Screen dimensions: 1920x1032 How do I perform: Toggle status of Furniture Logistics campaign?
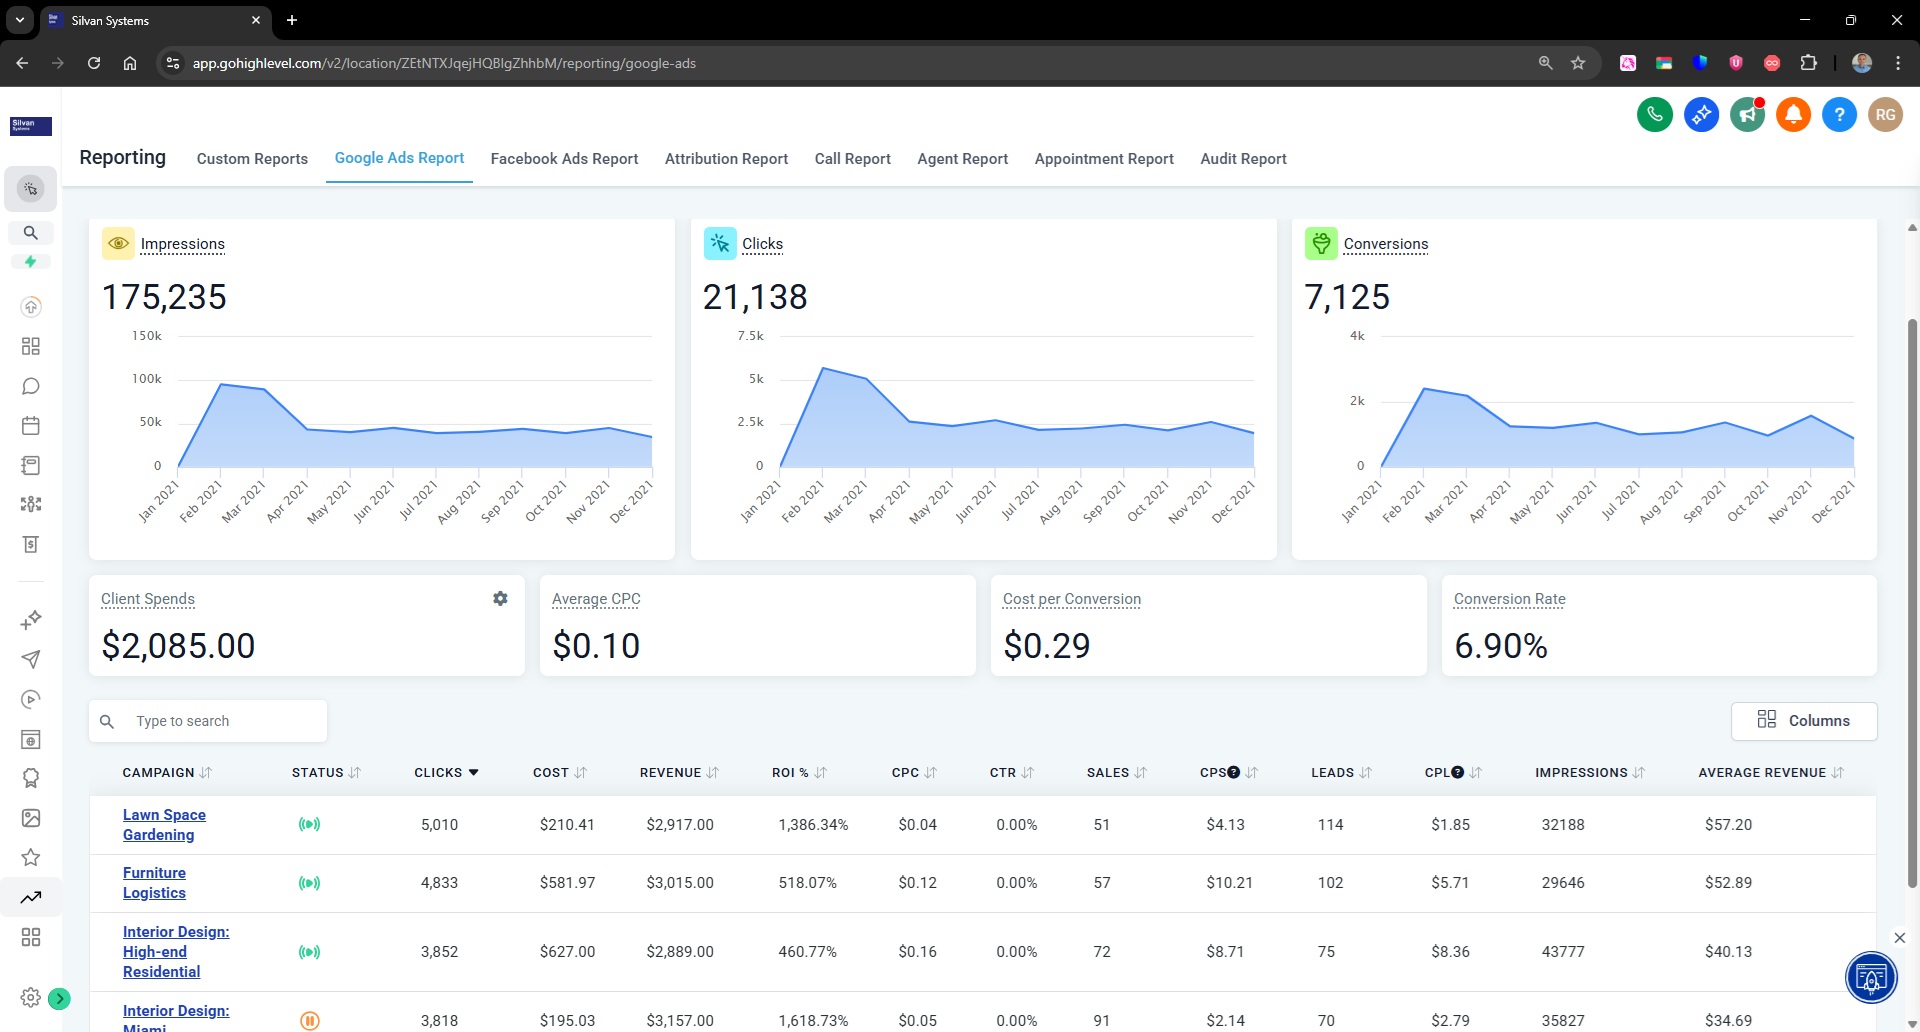click(309, 883)
